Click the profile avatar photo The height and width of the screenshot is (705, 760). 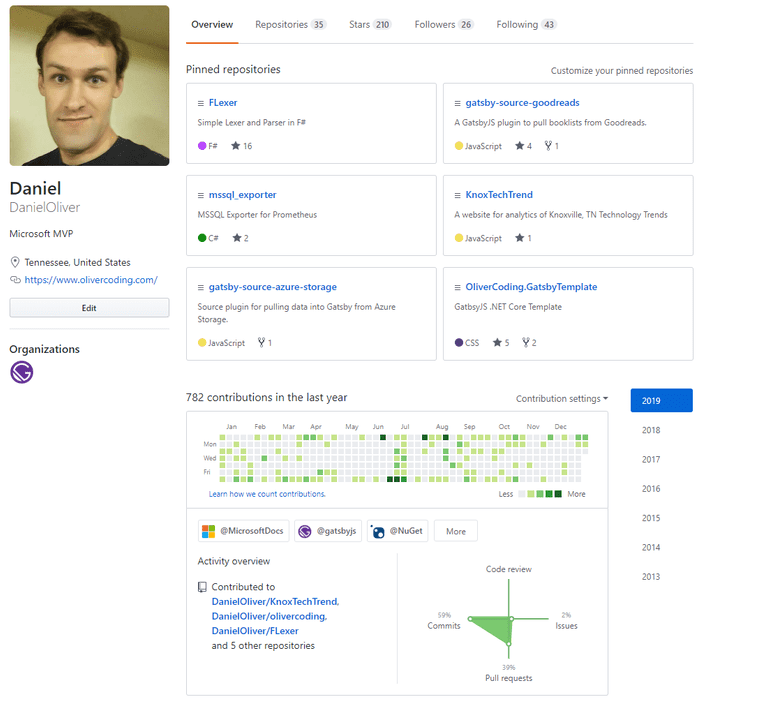pos(89,85)
